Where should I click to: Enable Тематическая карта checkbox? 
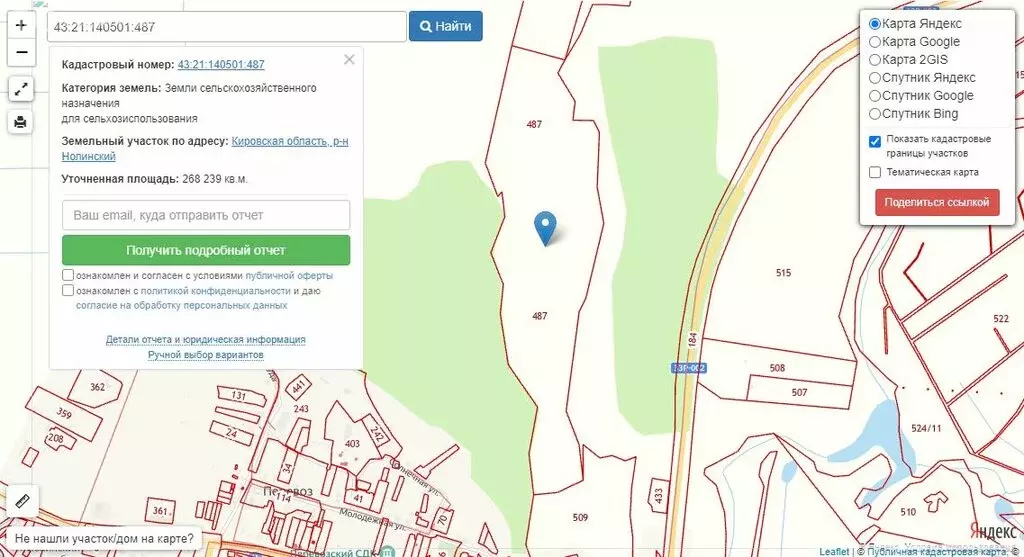tap(875, 172)
